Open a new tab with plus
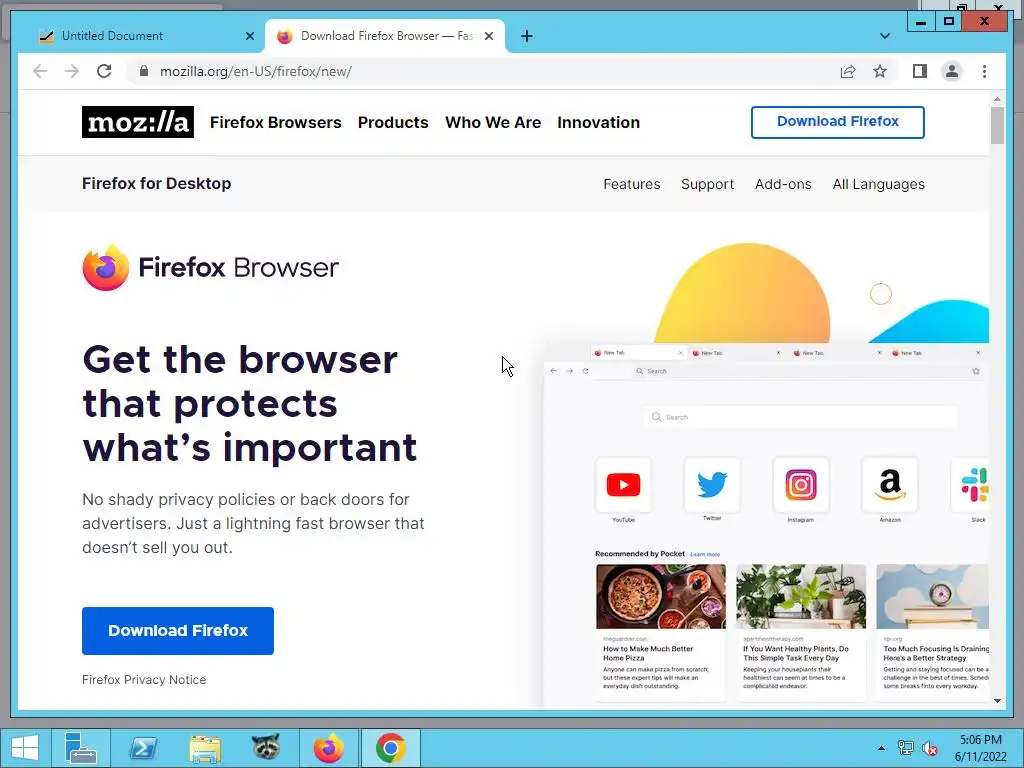Viewport: 1024px width, 768px height. [x=527, y=36]
